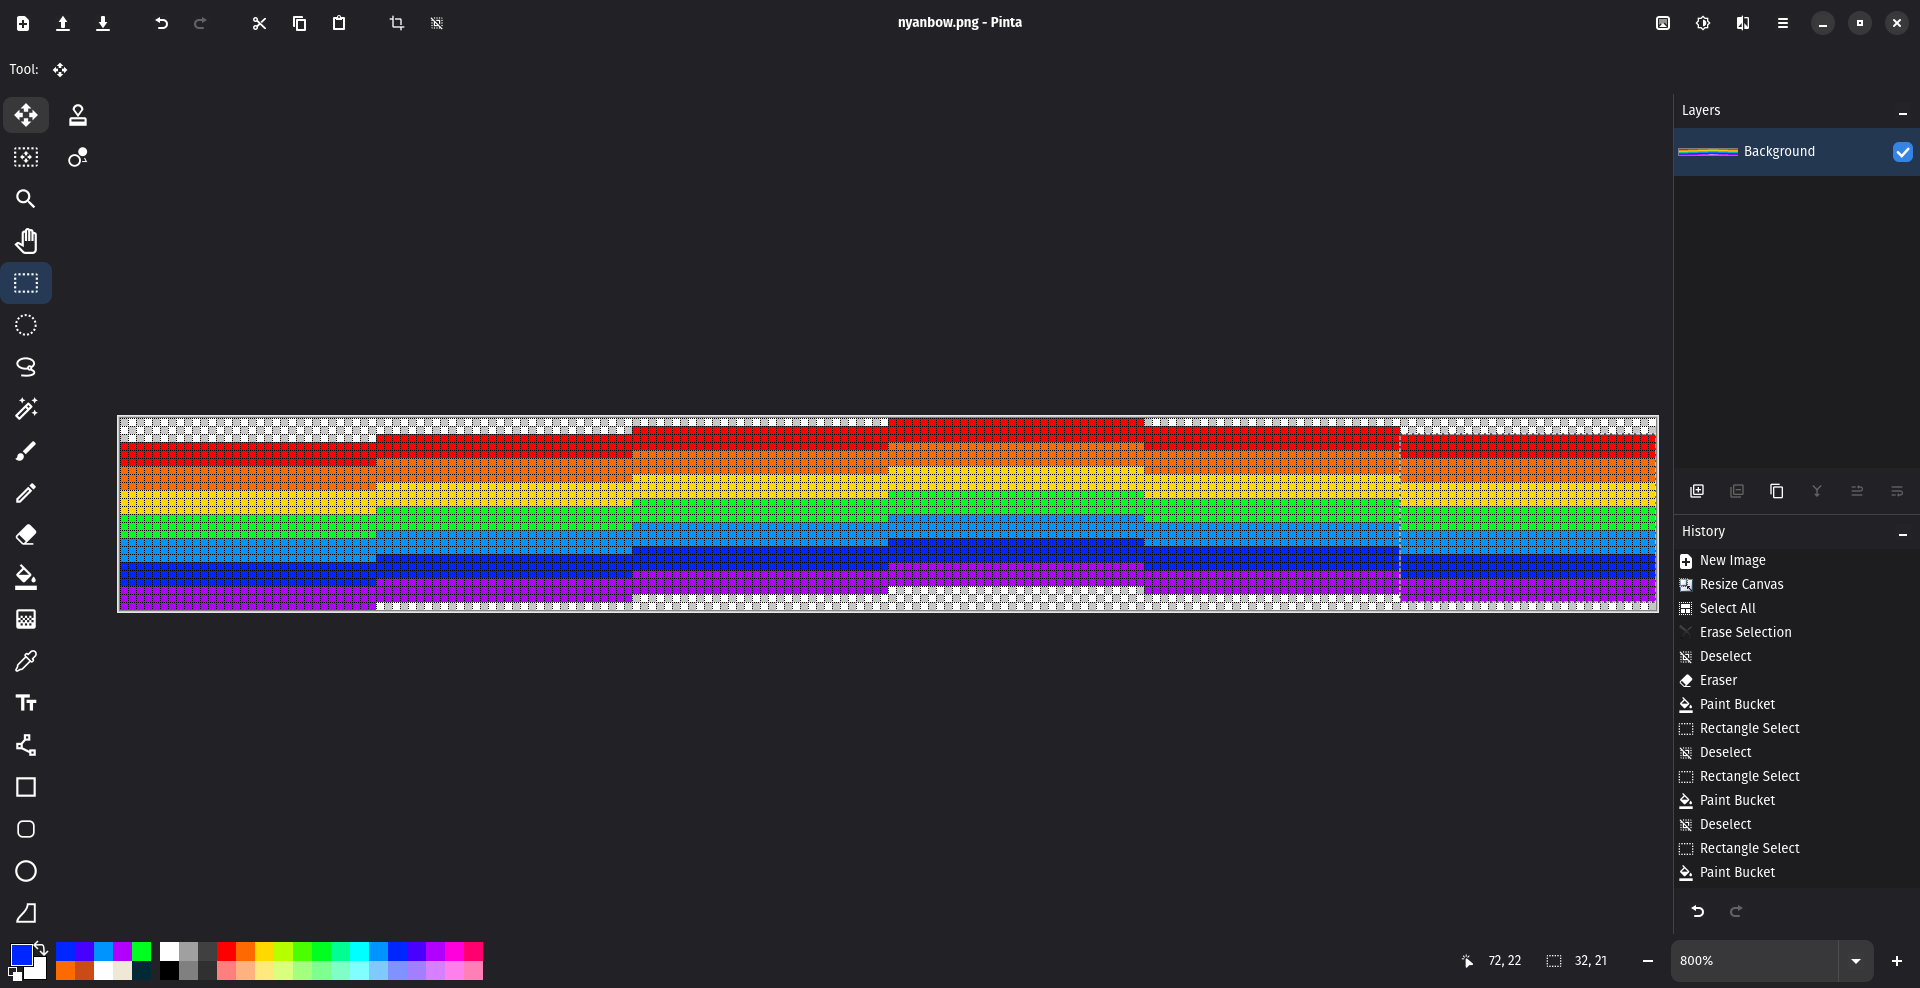The image size is (1920, 988).
Task: Duplicate the layer in Layers panel
Action: pyautogui.click(x=1777, y=491)
